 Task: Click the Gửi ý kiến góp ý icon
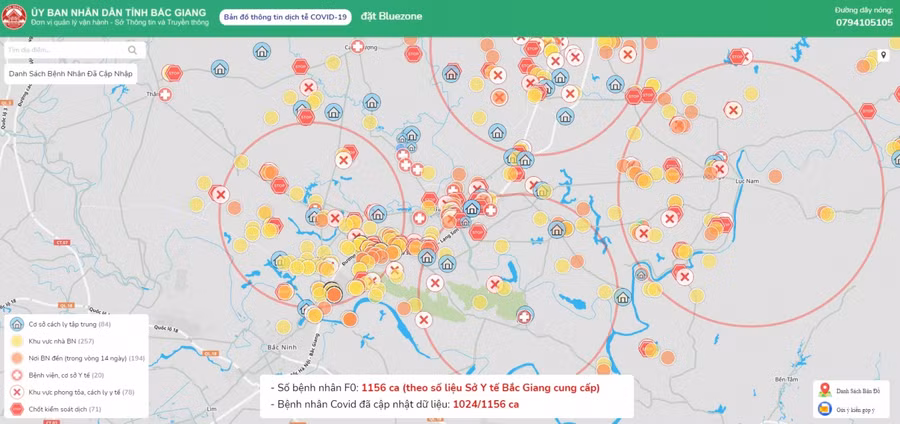click(x=823, y=409)
